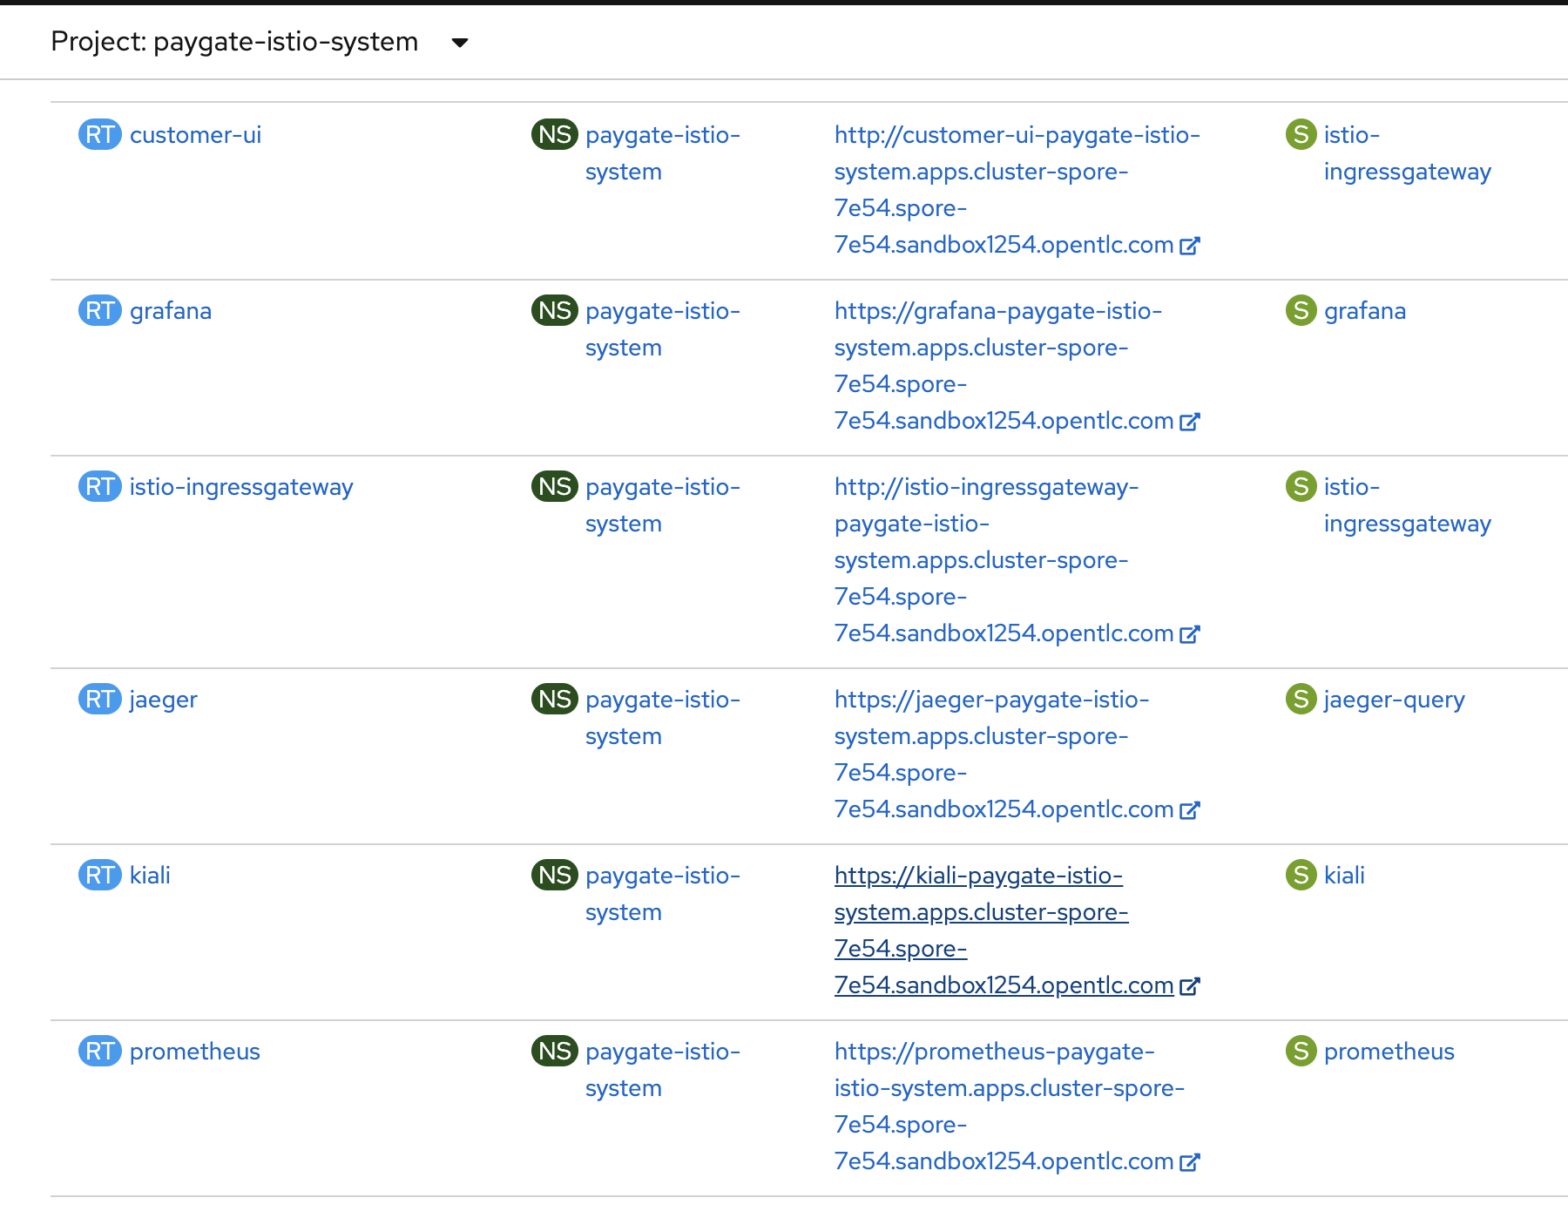Click the NS badge in the jaeger row

coord(554,699)
